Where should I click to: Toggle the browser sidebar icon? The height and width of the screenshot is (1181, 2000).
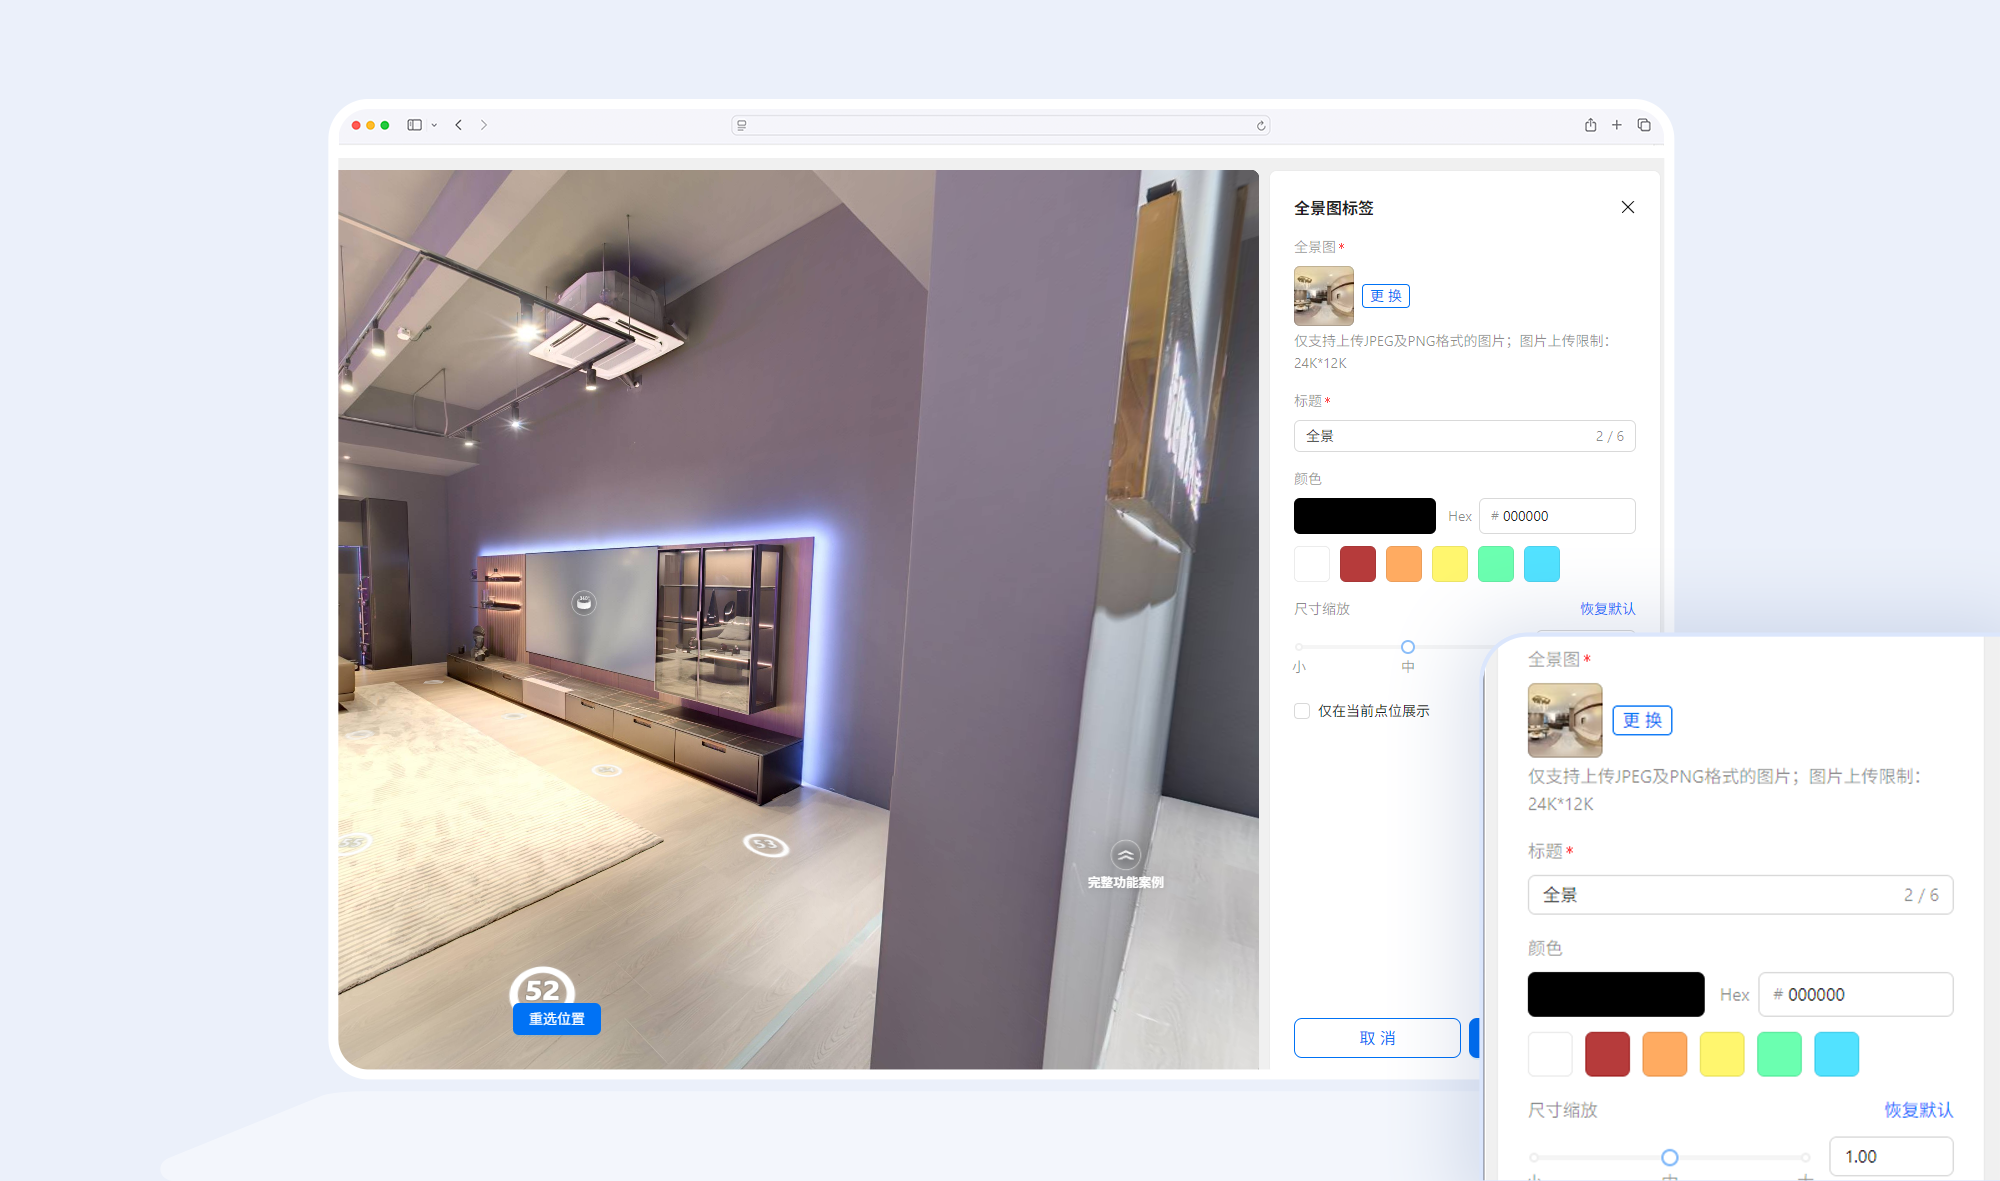414,125
